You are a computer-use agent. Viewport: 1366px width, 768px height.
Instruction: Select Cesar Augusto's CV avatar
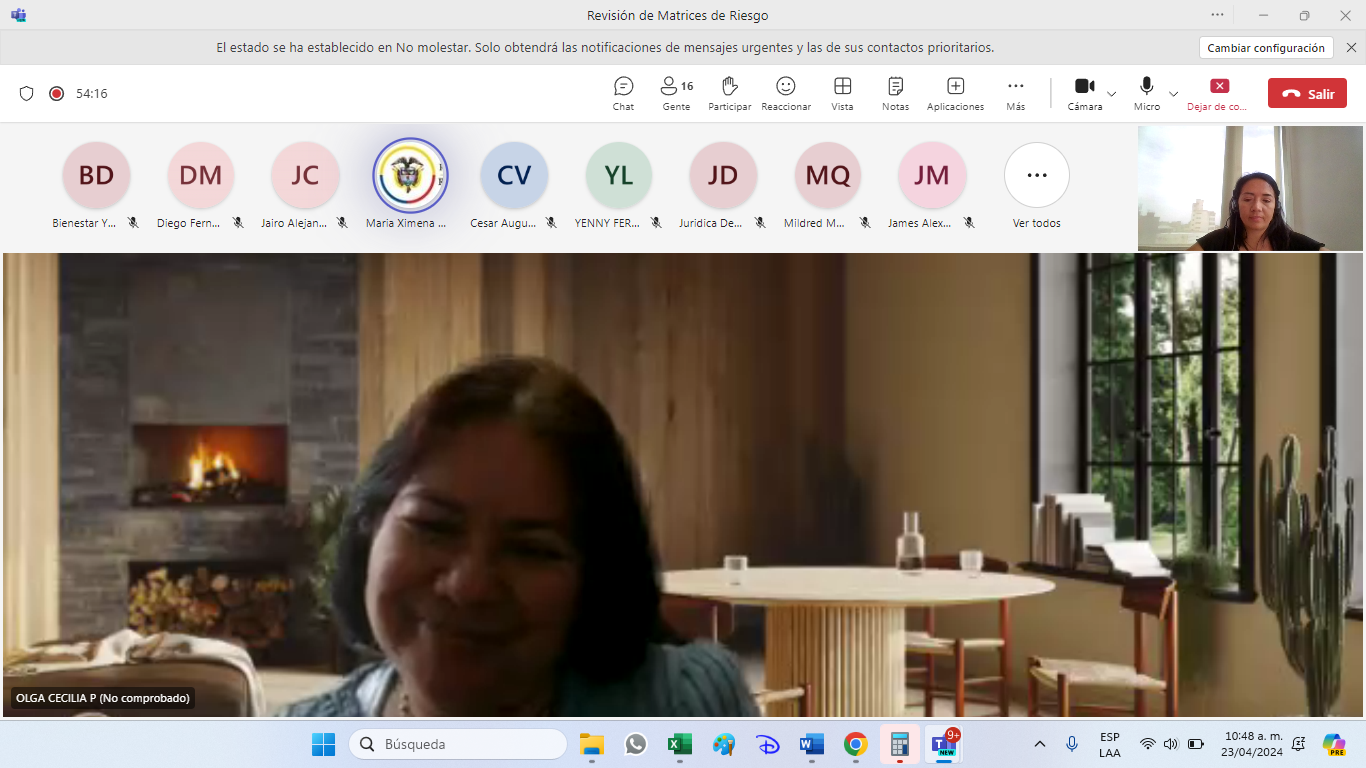coord(514,176)
